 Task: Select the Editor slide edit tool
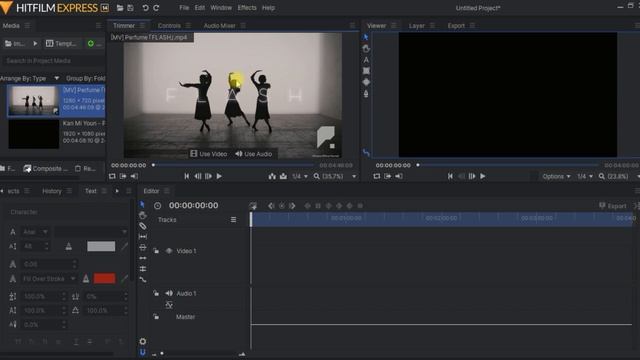point(142,247)
